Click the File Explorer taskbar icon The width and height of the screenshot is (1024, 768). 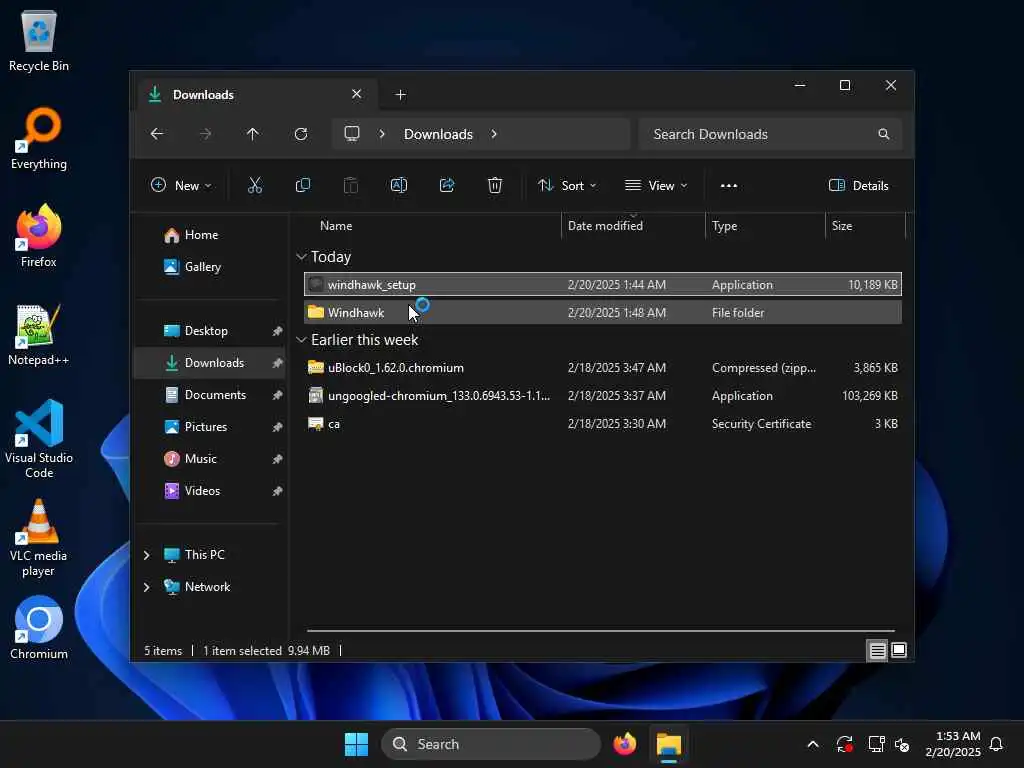[x=669, y=744]
